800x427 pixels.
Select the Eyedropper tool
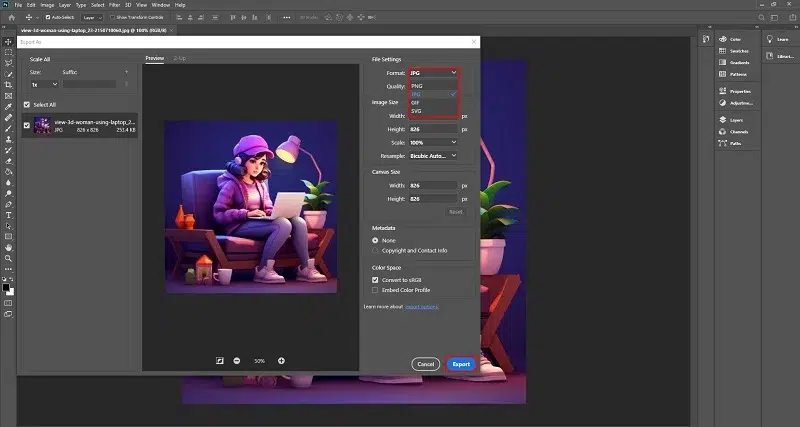click(x=8, y=107)
